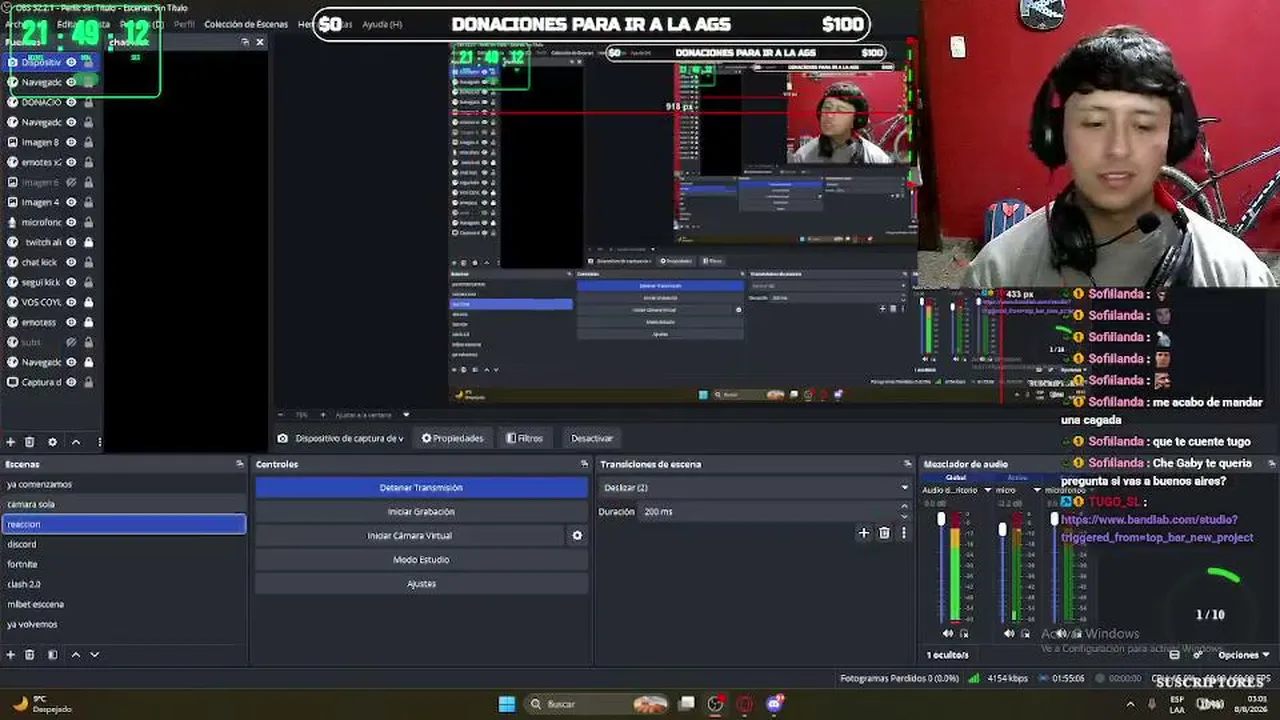The image size is (1280, 720).
Task: Select the fortnite scene
Action: coord(123,564)
